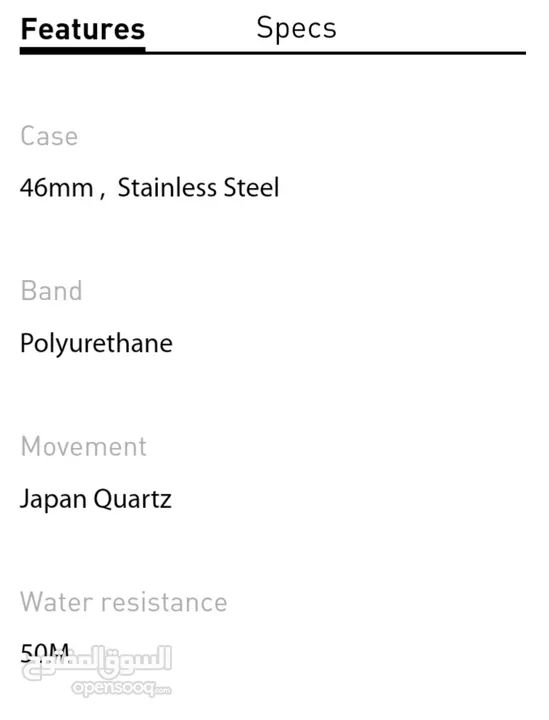Click the word Steel
The width and height of the screenshot is (549, 720).
click(x=251, y=187)
